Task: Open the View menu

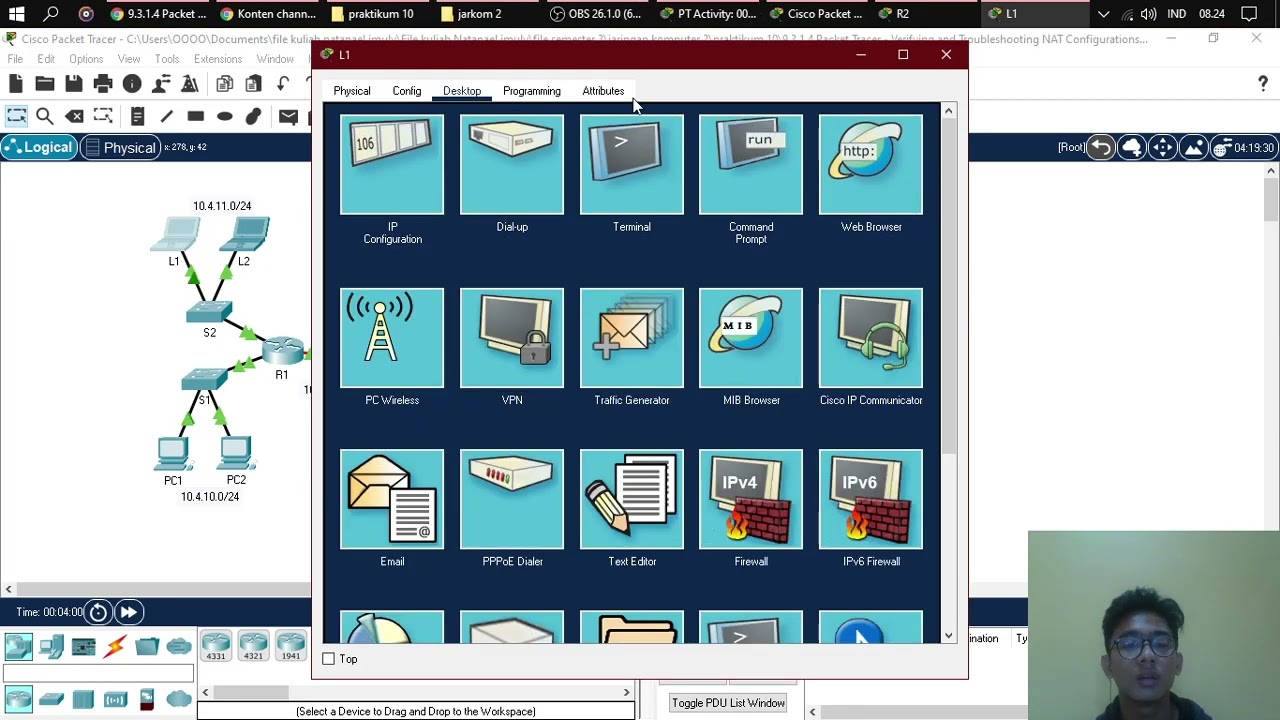Action: [x=129, y=59]
